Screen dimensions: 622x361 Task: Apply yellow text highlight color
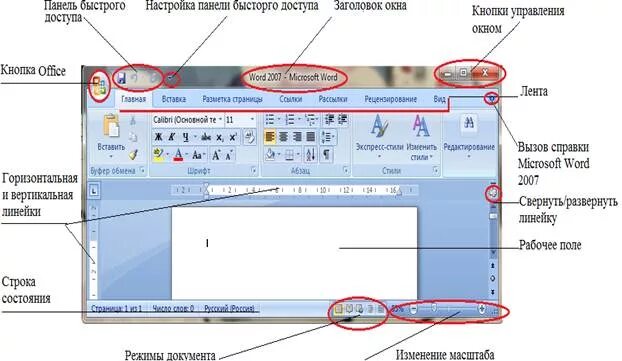(159, 154)
